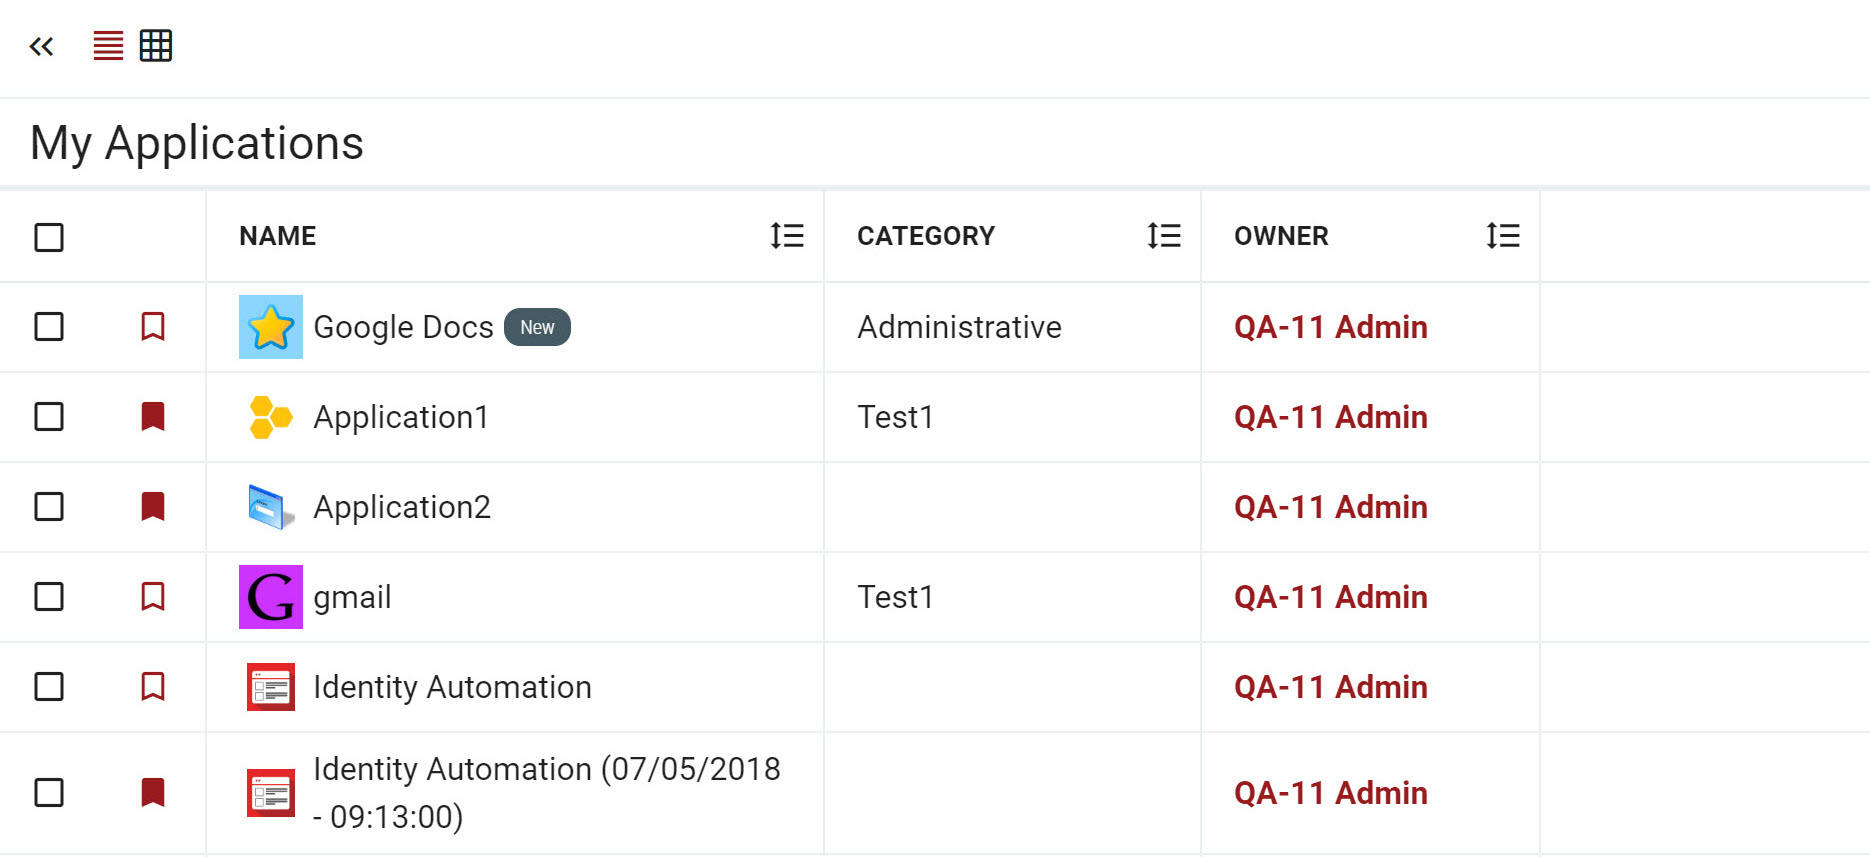Sort by the OWNER column

[1502, 236]
